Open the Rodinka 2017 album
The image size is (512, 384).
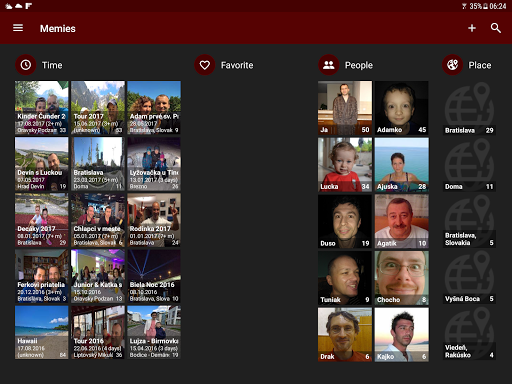point(154,220)
